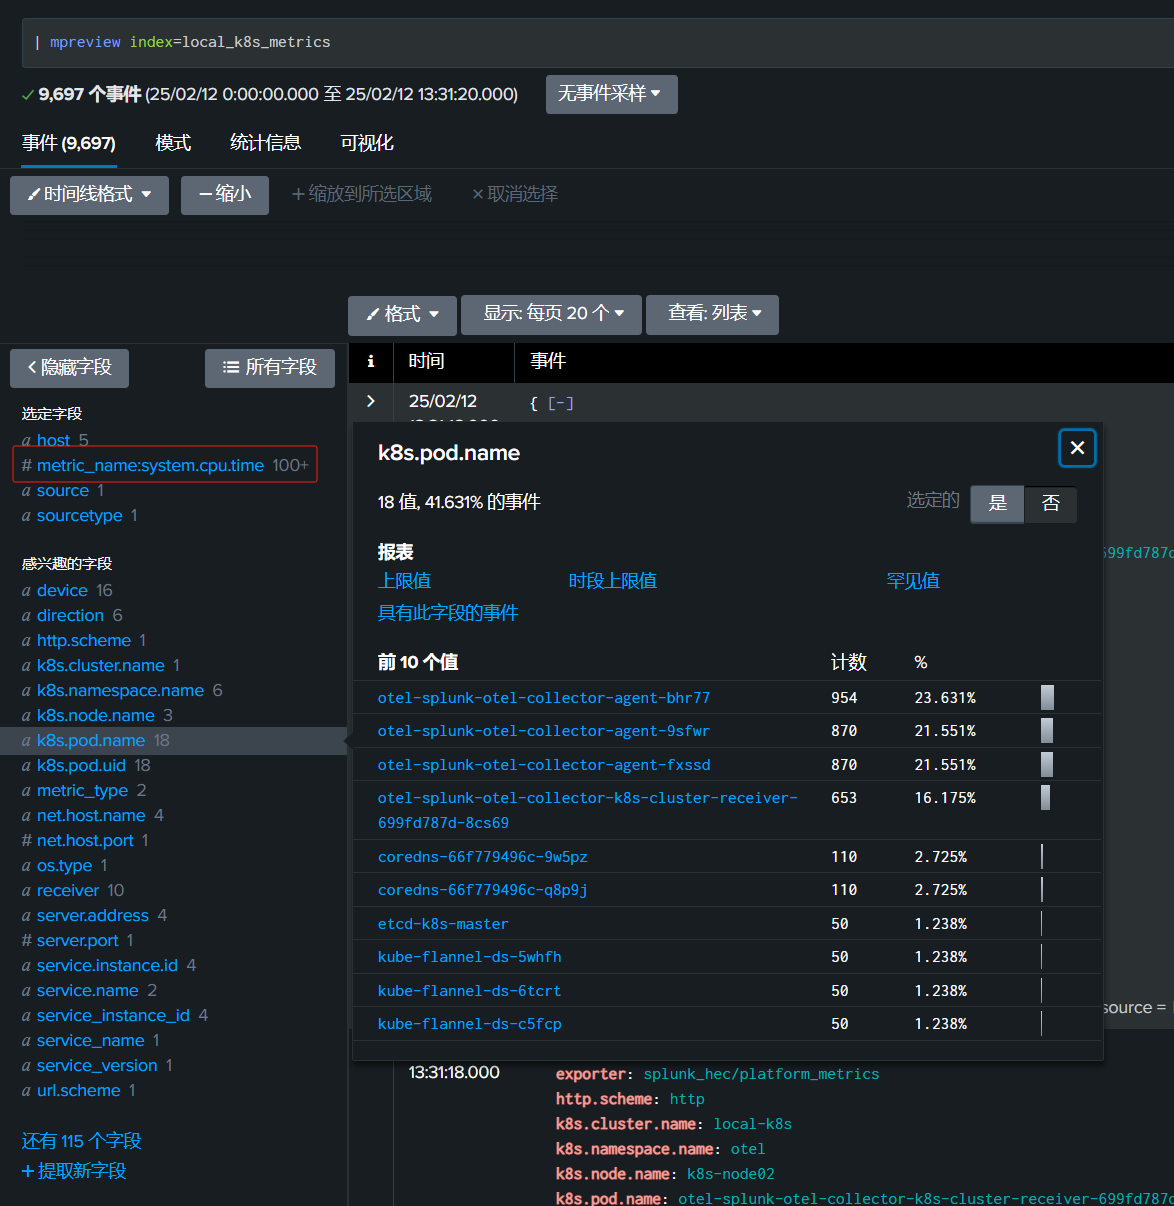1174x1206 pixels.
Task: Select value kube-flannel-ds-c5fcp
Action: point(469,1024)
